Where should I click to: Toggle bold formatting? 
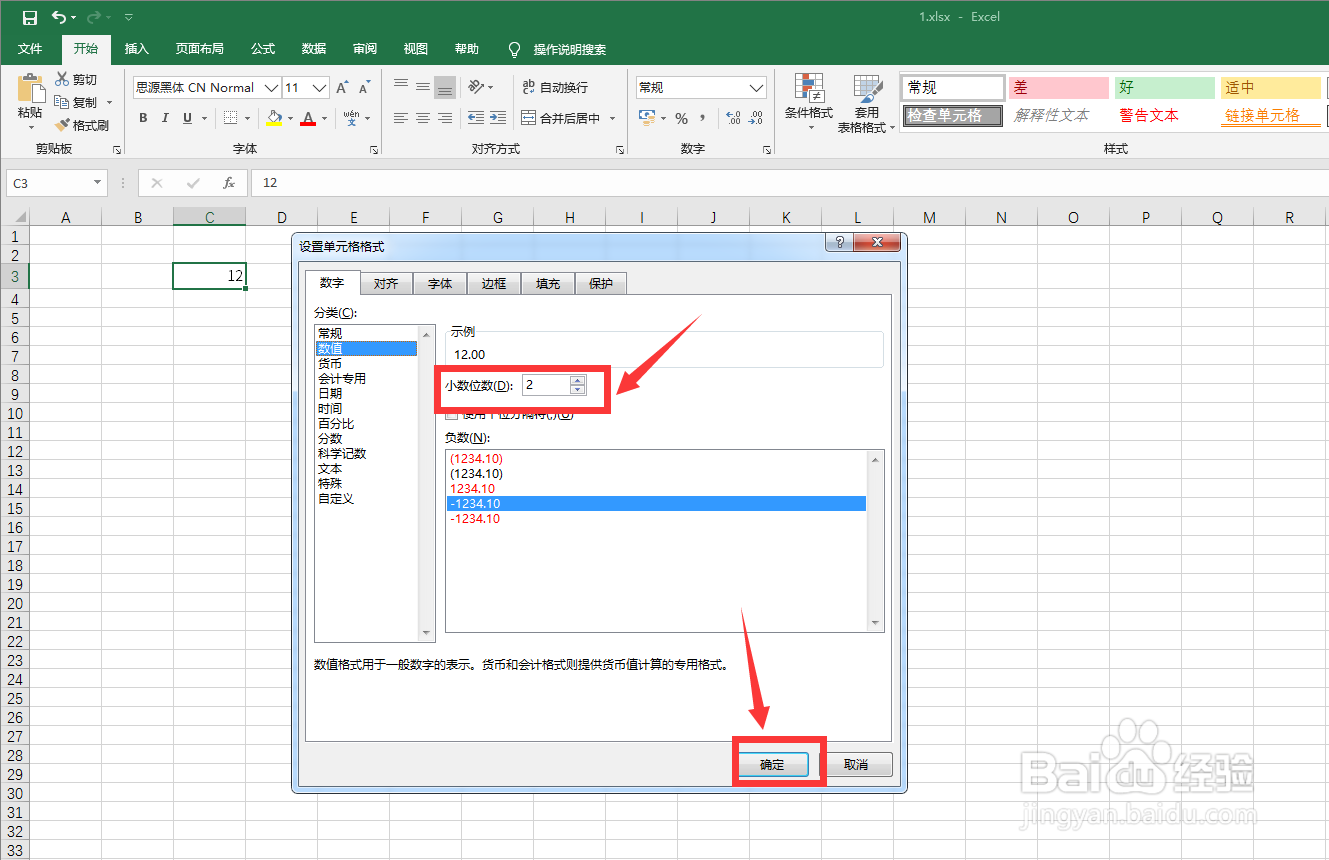pos(143,118)
